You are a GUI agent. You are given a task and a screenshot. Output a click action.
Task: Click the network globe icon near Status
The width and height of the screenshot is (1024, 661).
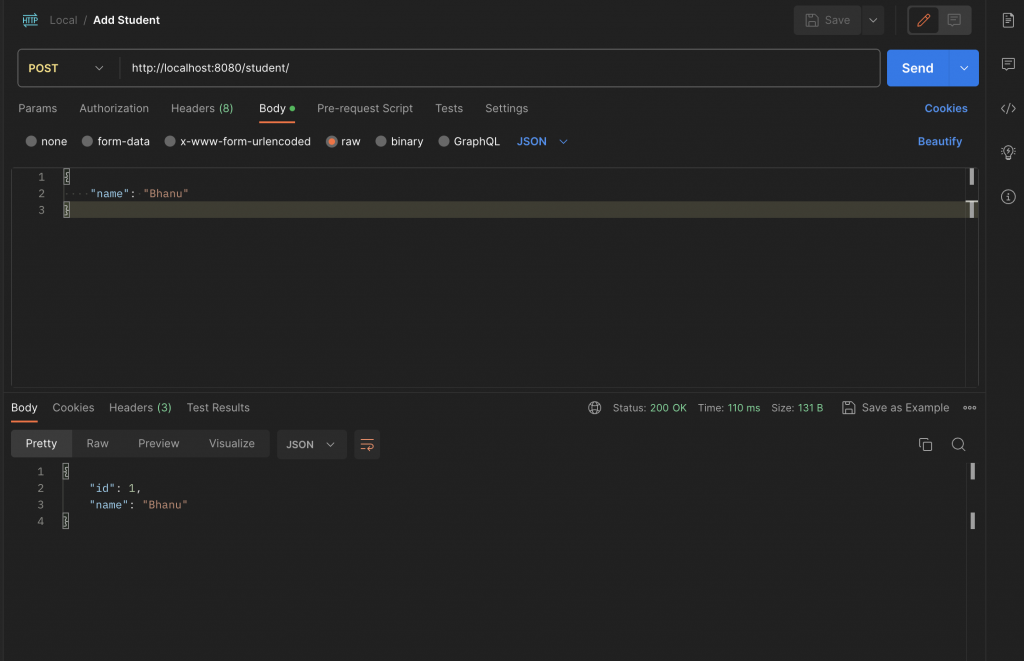(x=594, y=408)
